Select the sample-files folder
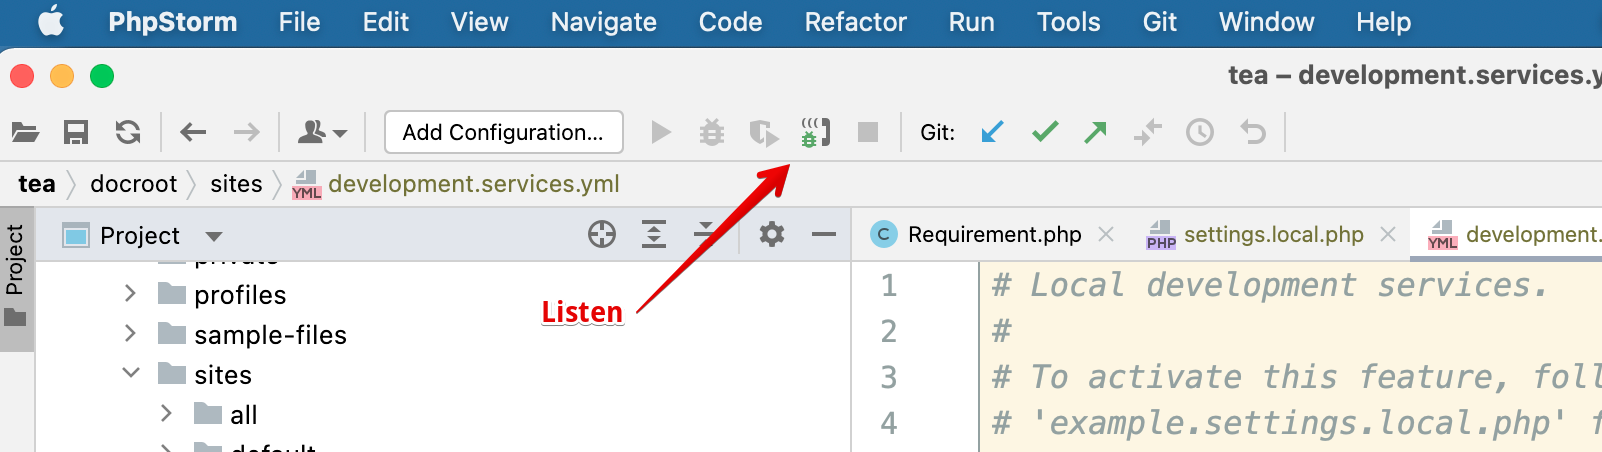The width and height of the screenshot is (1602, 452). coord(270,335)
